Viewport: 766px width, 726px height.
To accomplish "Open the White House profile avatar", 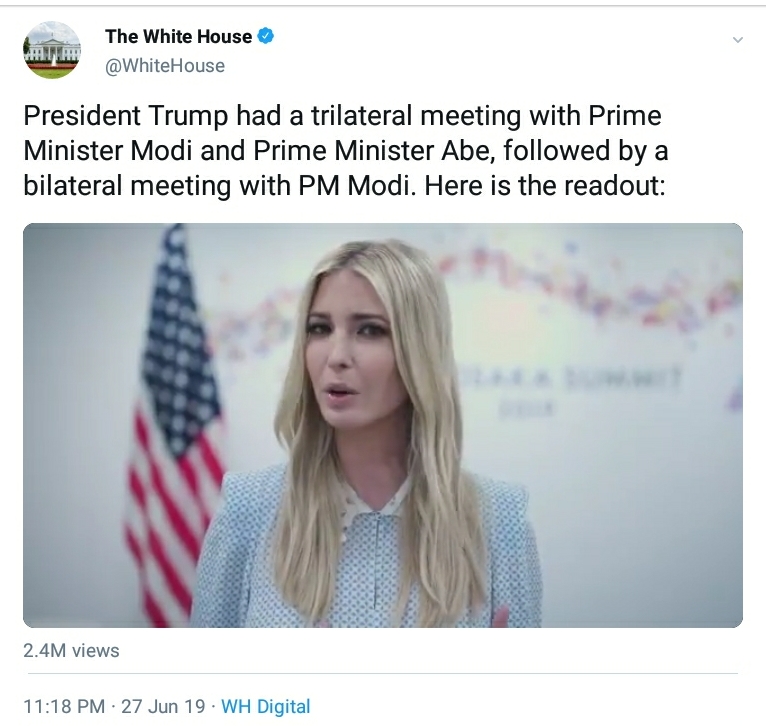I will pyautogui.click(x=52, y=50).
